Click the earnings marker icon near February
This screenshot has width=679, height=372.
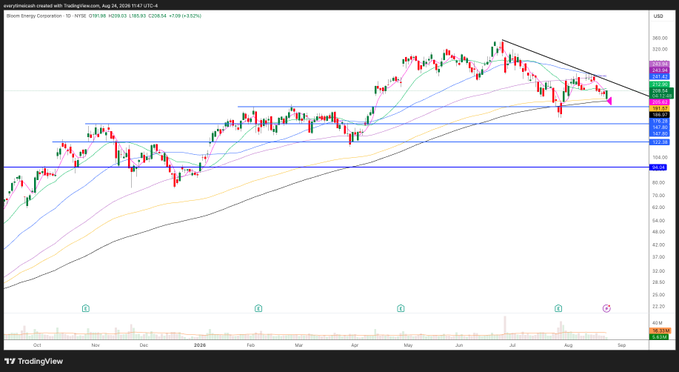click(258, 308)
